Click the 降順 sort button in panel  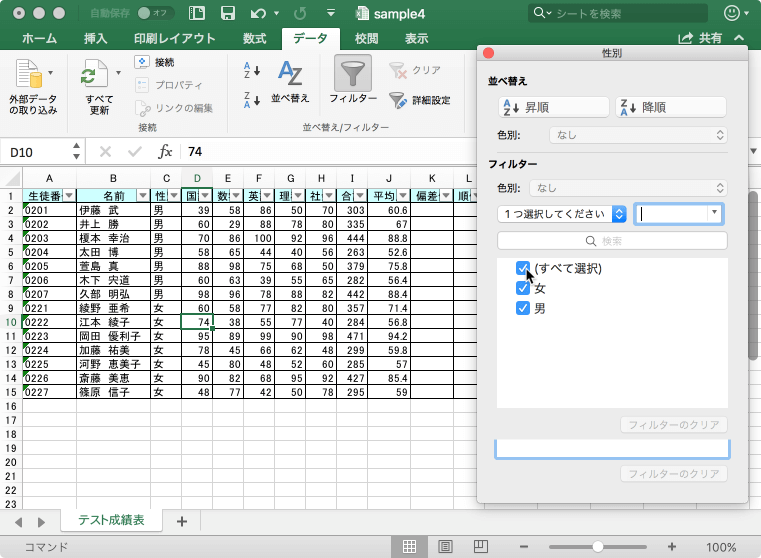pos(671,107)
